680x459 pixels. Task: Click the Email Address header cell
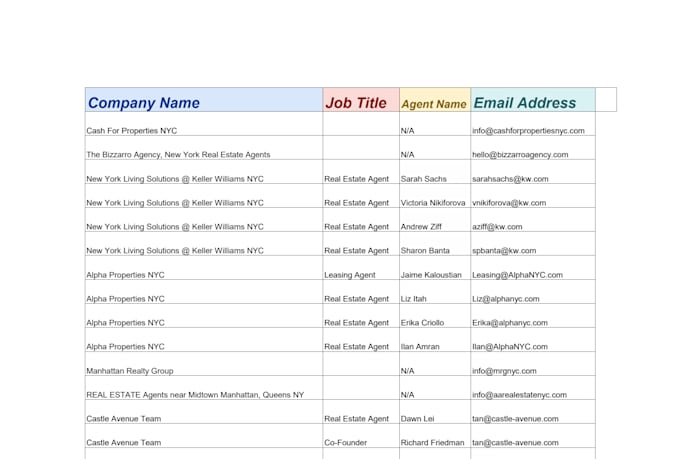tap(533, 99)
